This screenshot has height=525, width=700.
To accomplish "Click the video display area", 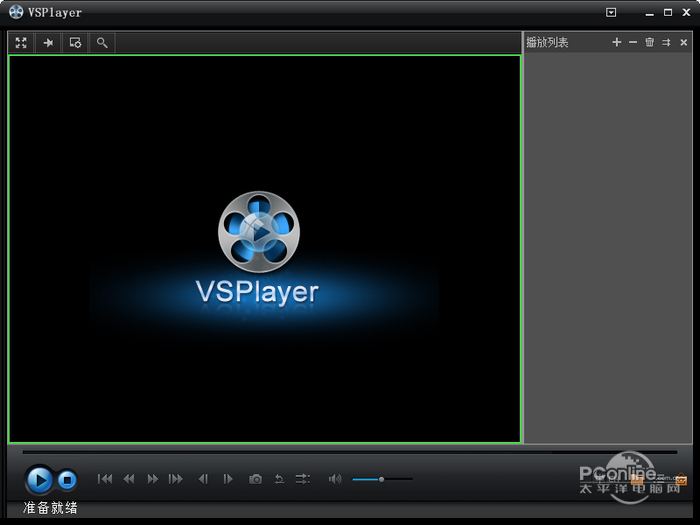I will click(264, 249).
